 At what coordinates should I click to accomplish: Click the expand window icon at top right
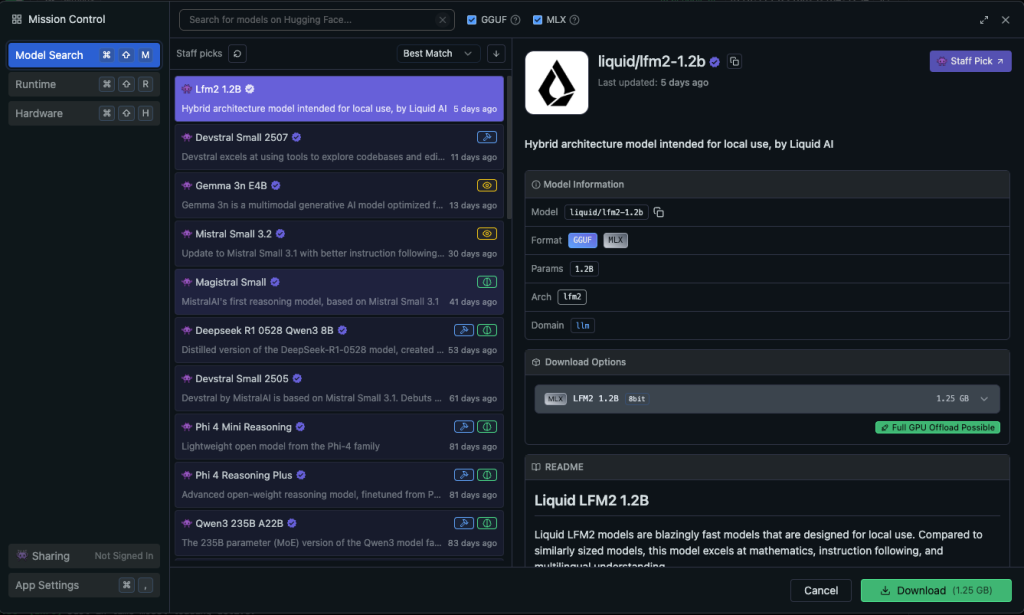983,20
